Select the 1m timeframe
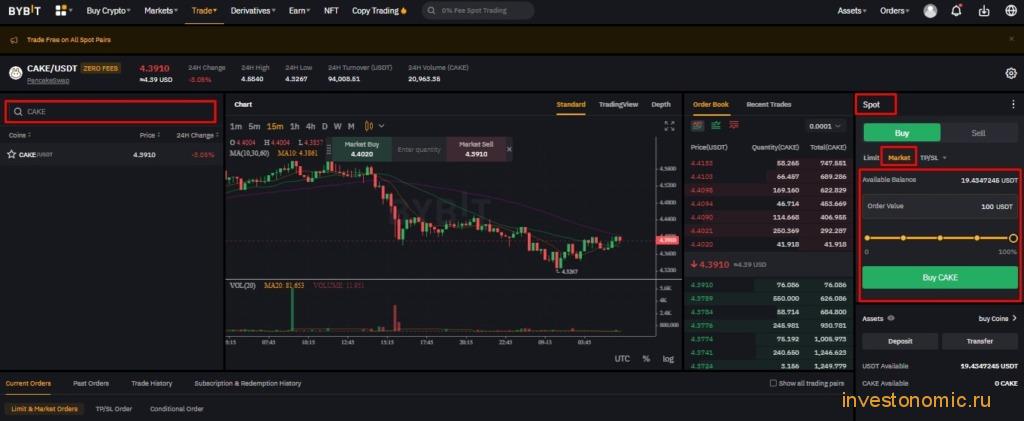Viewport: 1024px width, 421px height. click(236, 126)
